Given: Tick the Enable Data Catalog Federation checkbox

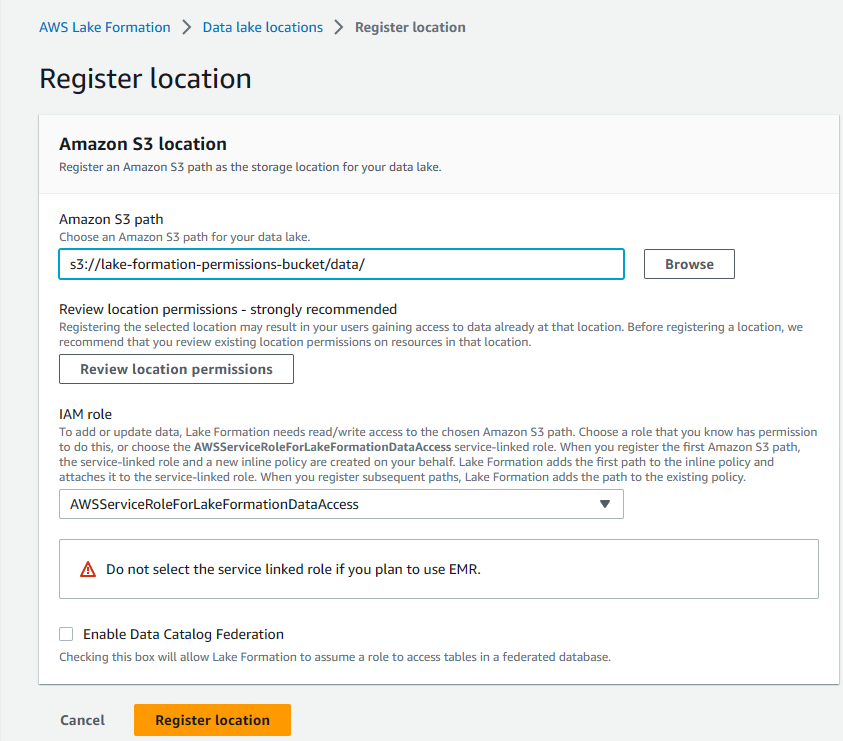Looking at the screenshot, I should click(66, 634).
